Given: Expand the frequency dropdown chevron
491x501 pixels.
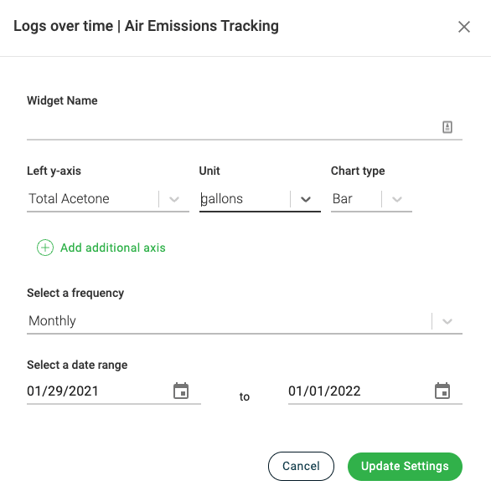Looking at the screenshot, I should 447,321.
